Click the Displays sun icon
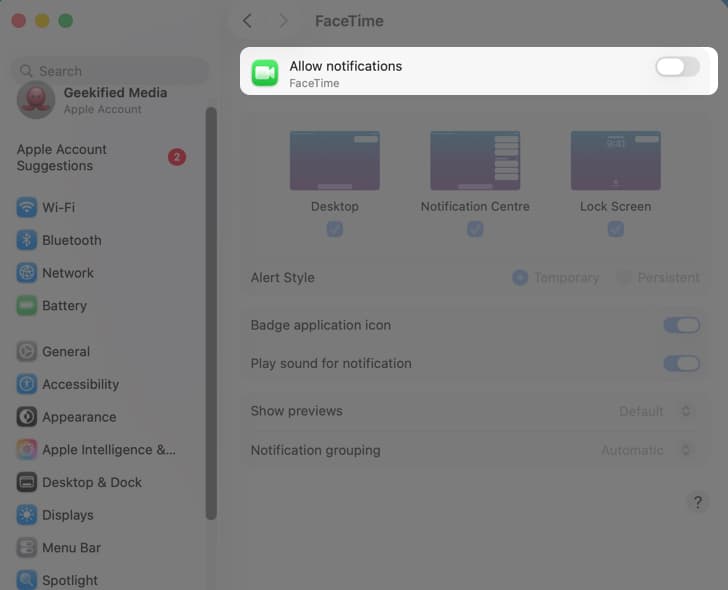Image resolution: width=728 pixels, height=590 pixels. tap(26, 515)
